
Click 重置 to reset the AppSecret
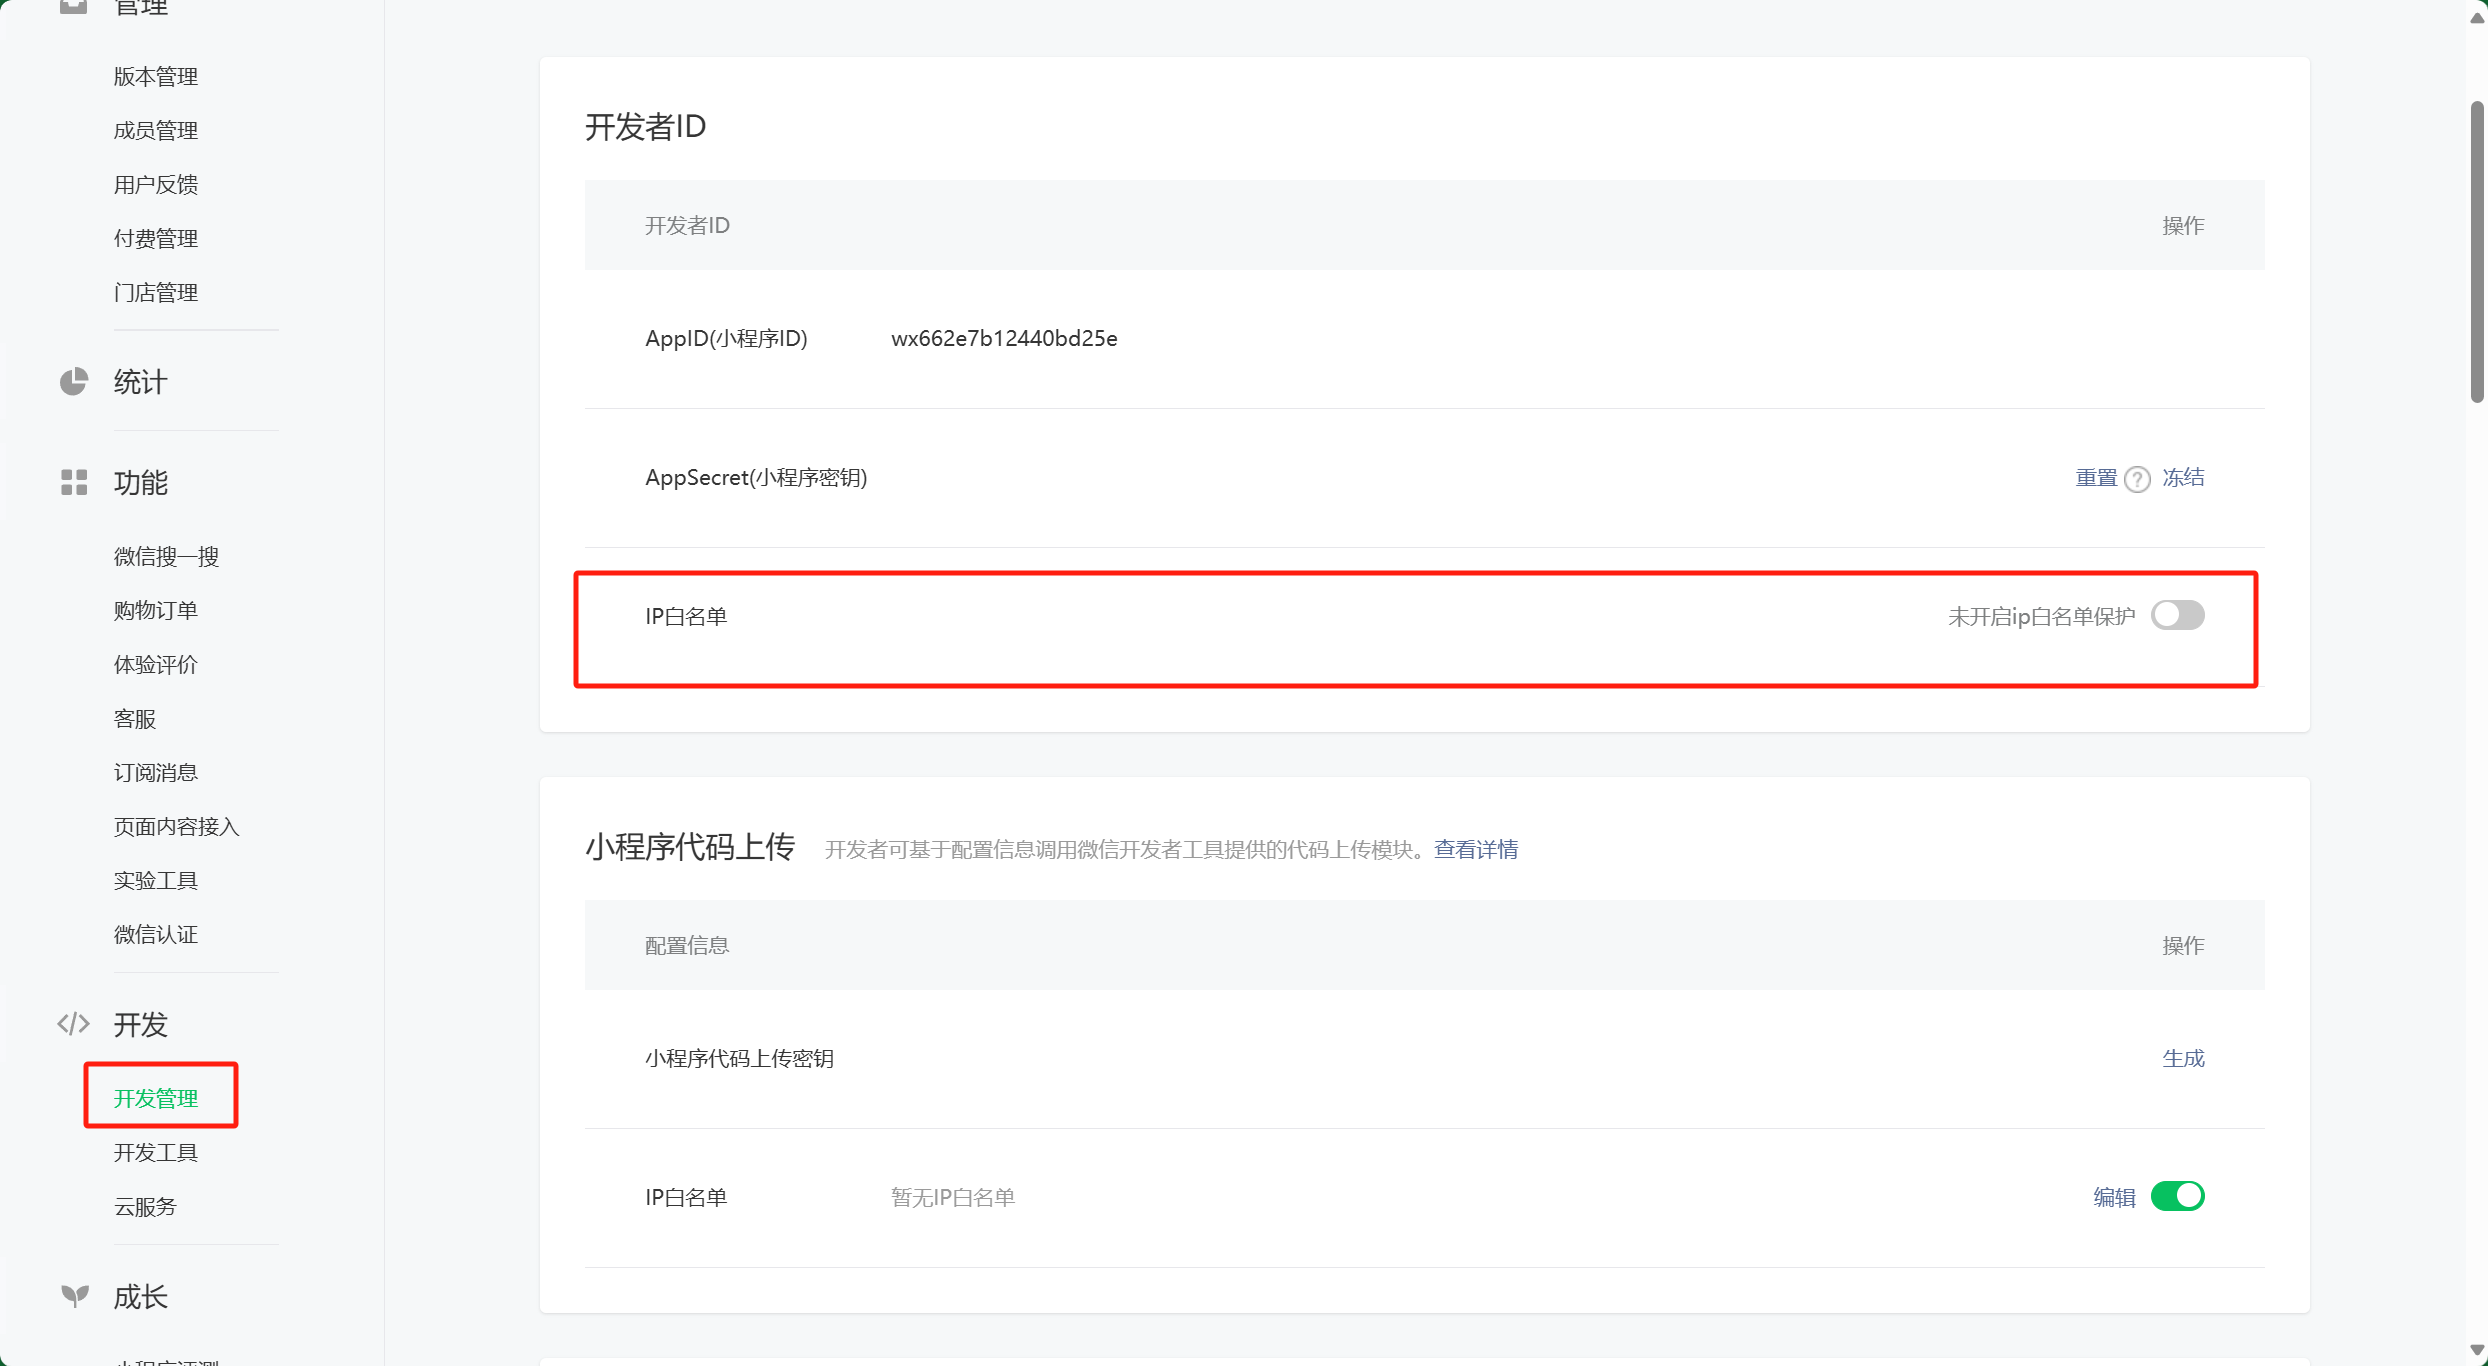pyautogui.click(x=2094, y=478)
